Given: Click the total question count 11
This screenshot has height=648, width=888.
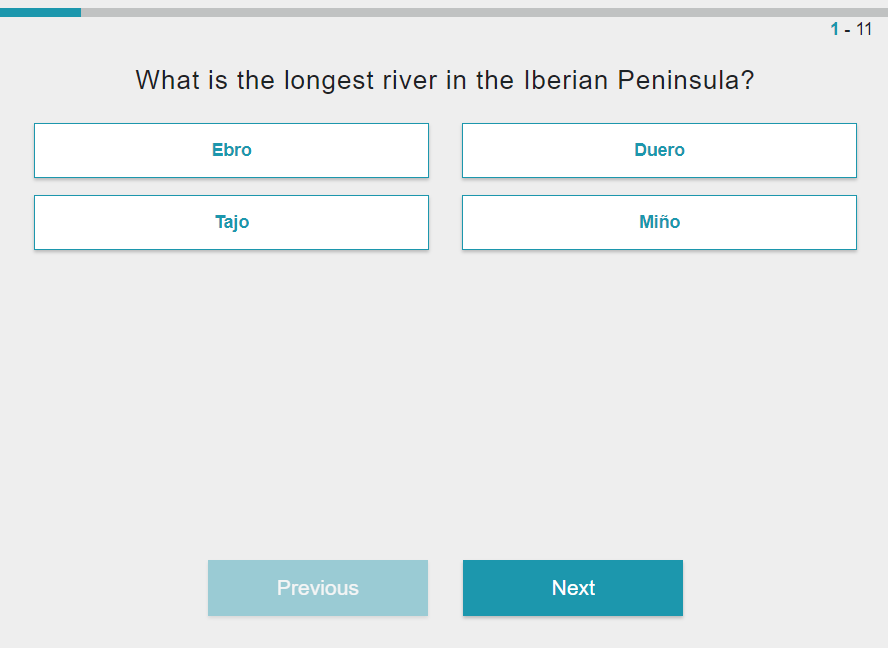Looking at the screenshot, I should (x=864, y=29).
